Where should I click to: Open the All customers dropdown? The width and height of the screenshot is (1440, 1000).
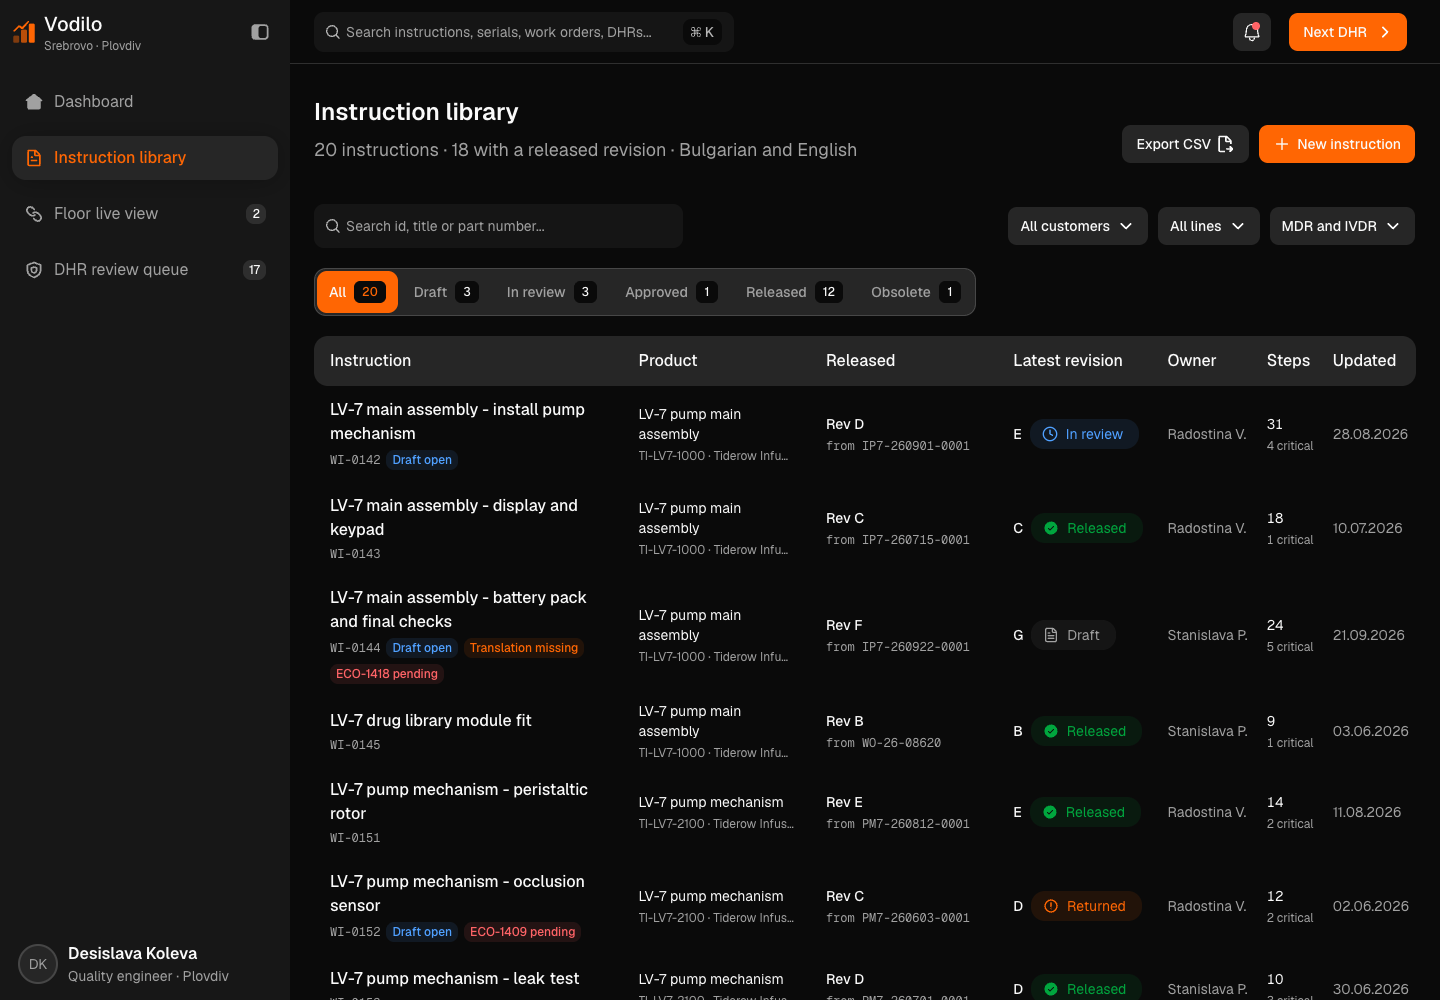[x=1077, y=226]
